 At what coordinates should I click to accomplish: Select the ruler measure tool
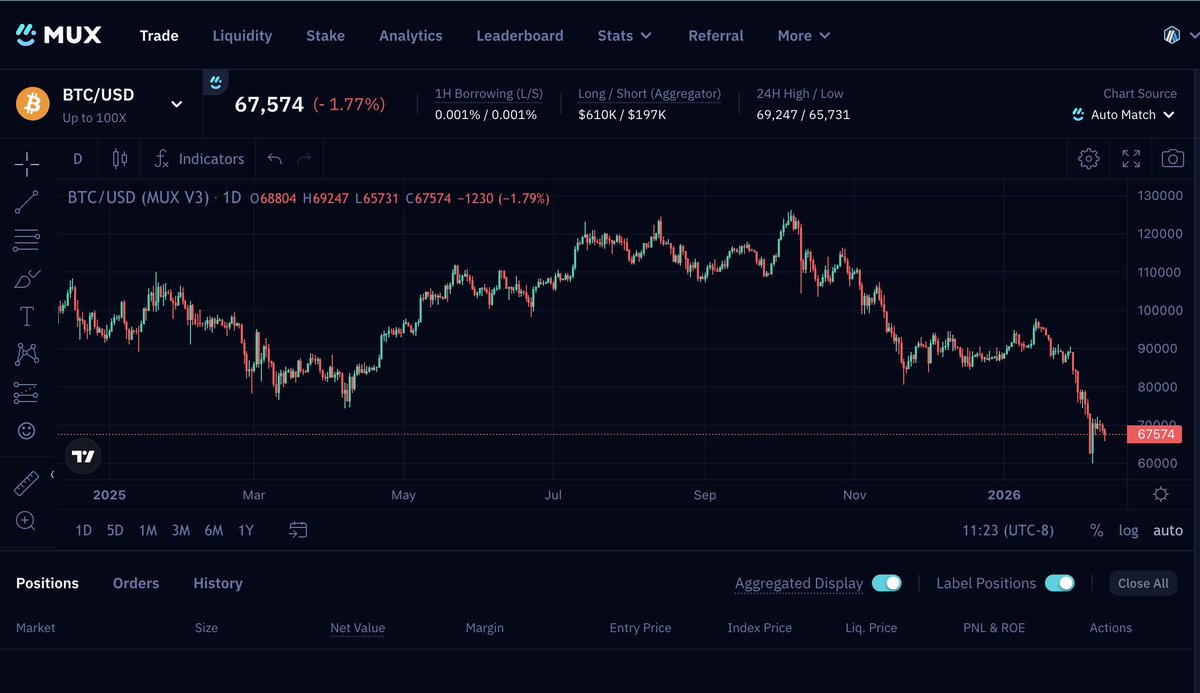point(27,484)
